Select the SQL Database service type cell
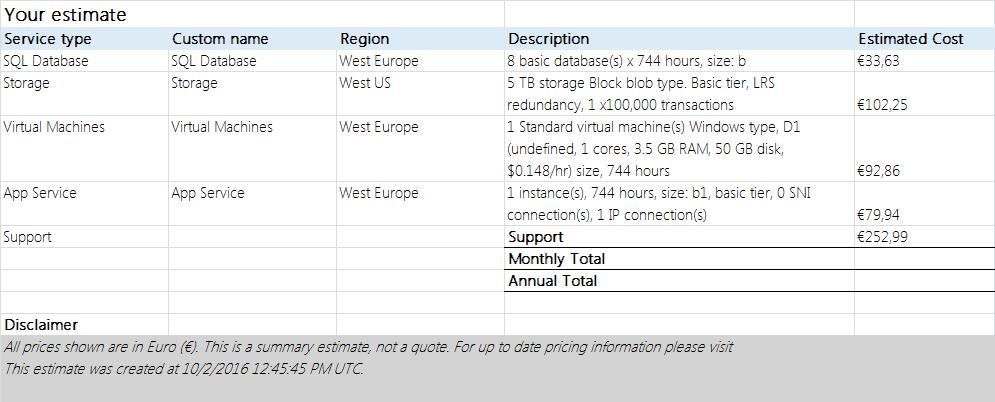Image resolution: width=995 pixels, height=402 pixels. pos(84,61)
